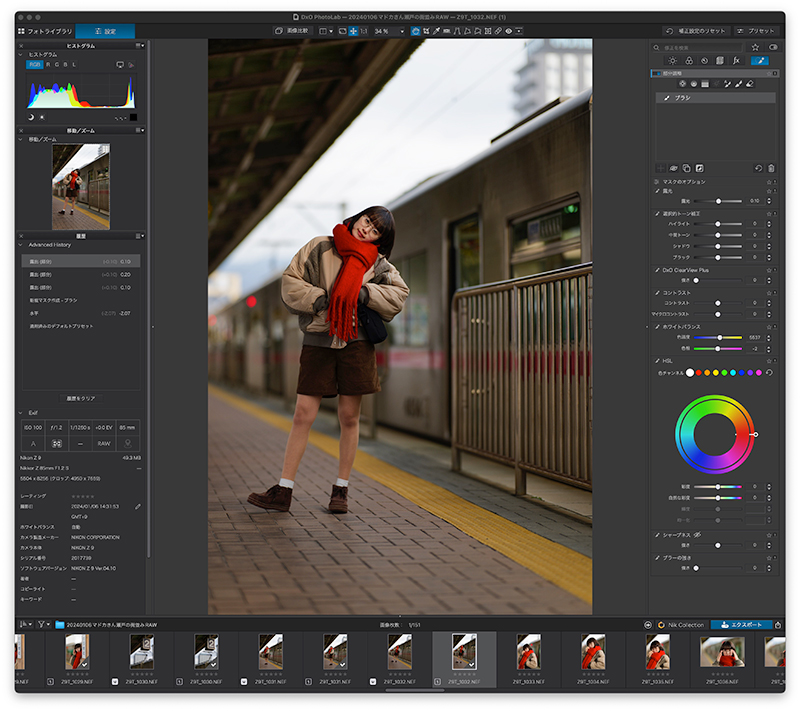Show the L luminance histogram

[74, 65]
